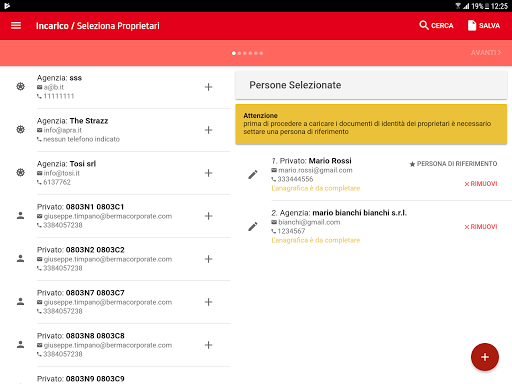Add Privato 0803N1 0803C1 with plus icon
The width and height of the screenshot is (512, 384).
[x=209, y=216]
